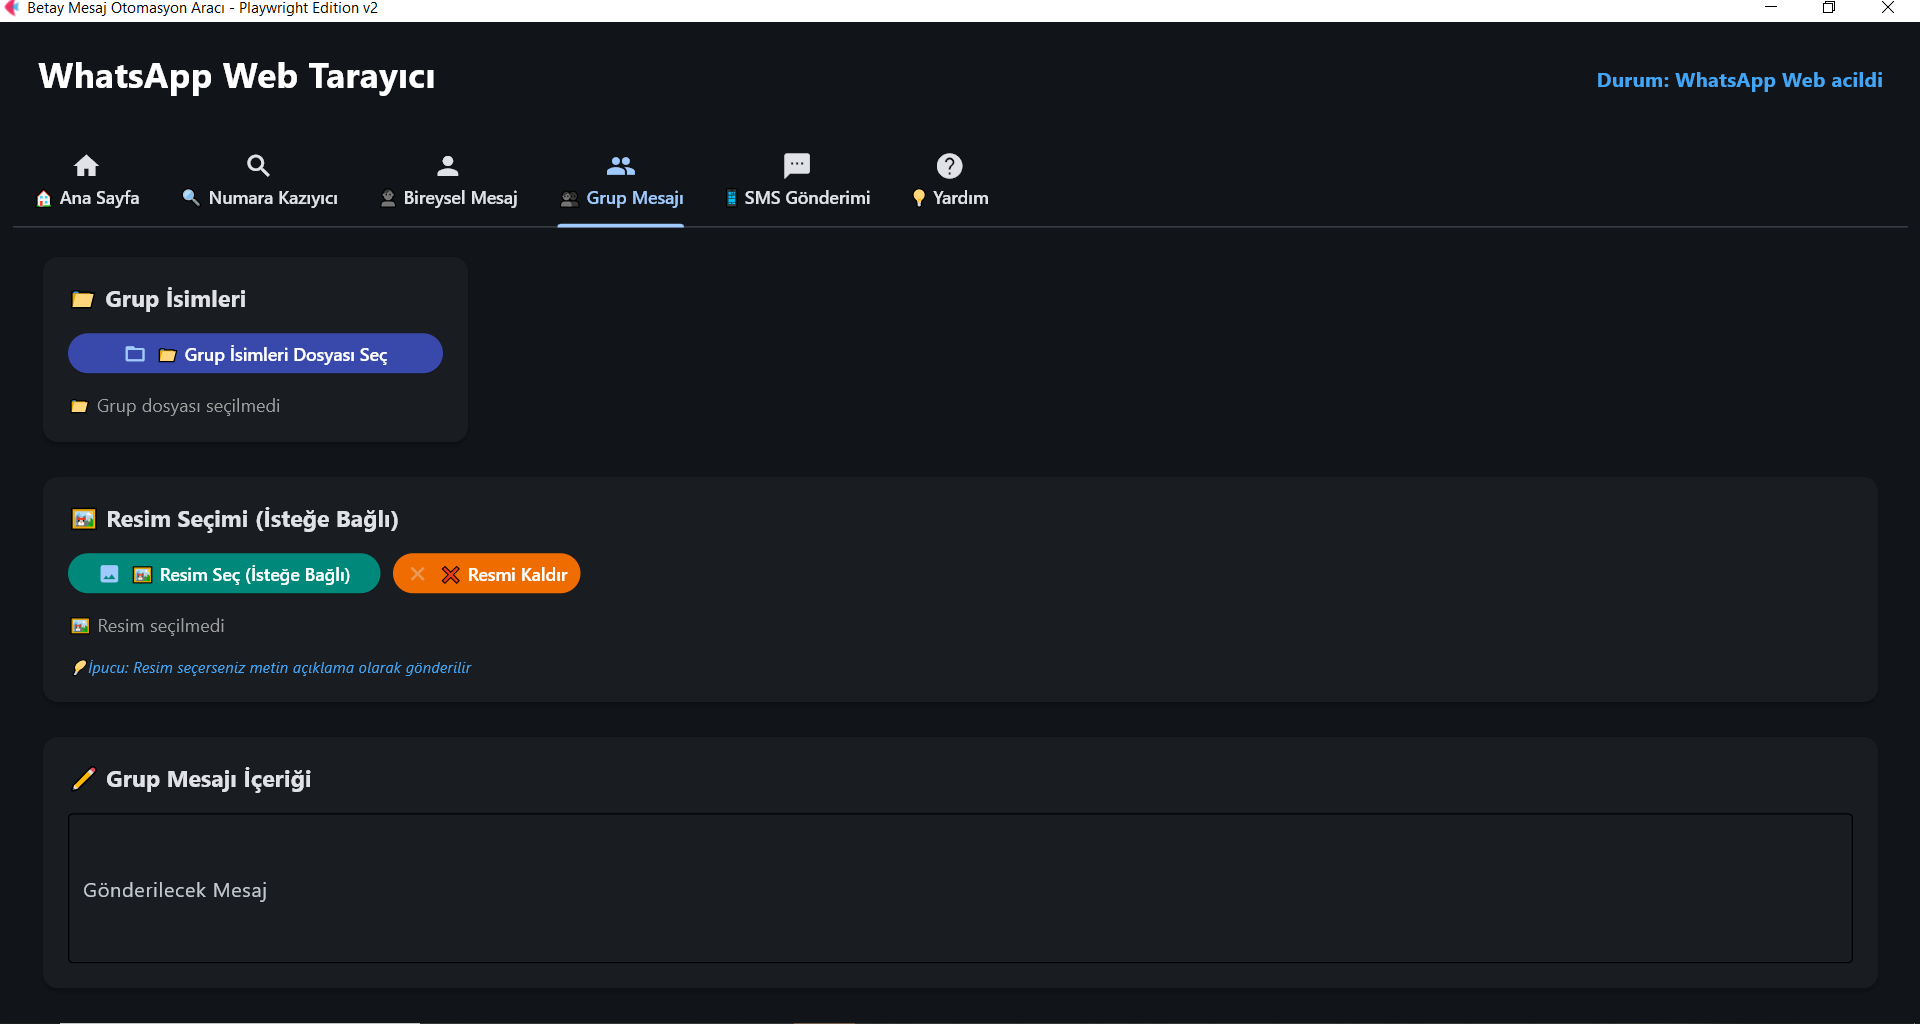1920x1024 pixels.
Task: Click the Grup İsimleri section heading
Action: coord(175,299)
